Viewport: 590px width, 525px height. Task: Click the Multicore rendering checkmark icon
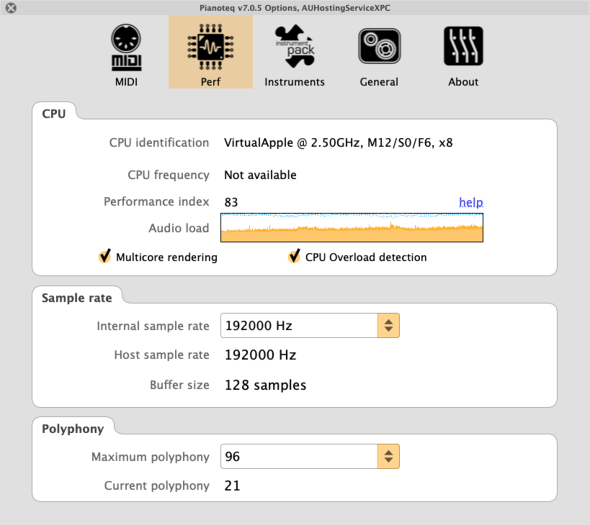point(105,256)
